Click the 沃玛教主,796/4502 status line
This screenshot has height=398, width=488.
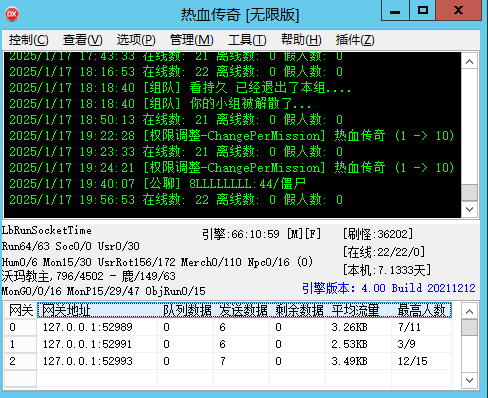[89, 276]
